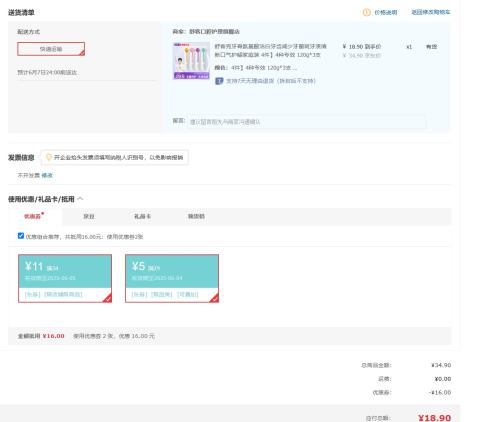Switch to the gift card tab
The image size is (500, 422).
(142, 216)
